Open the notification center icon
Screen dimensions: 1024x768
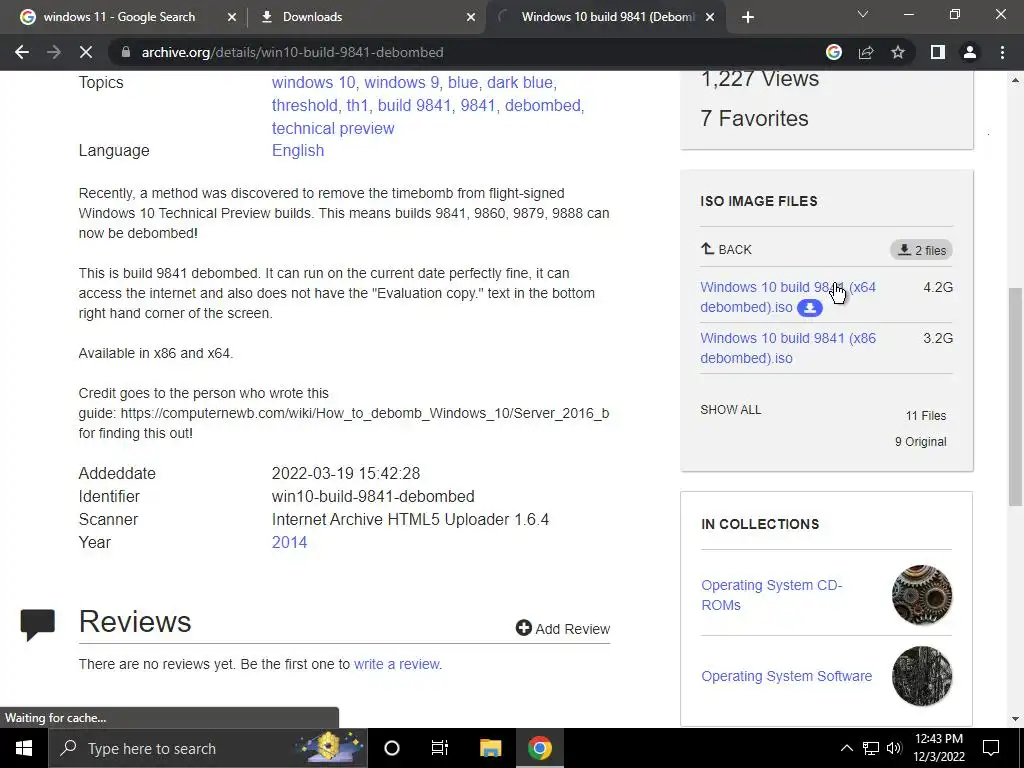(991, 748)
